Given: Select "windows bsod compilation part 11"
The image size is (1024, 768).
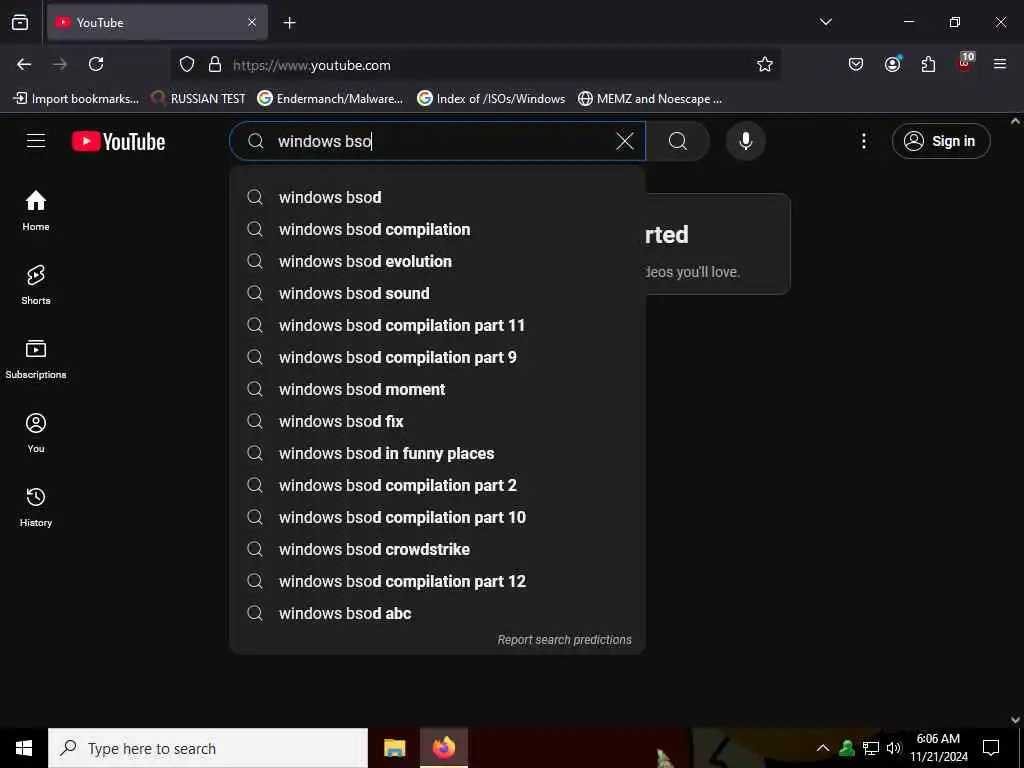Looking at the screenshot, I should coord(438,325).
